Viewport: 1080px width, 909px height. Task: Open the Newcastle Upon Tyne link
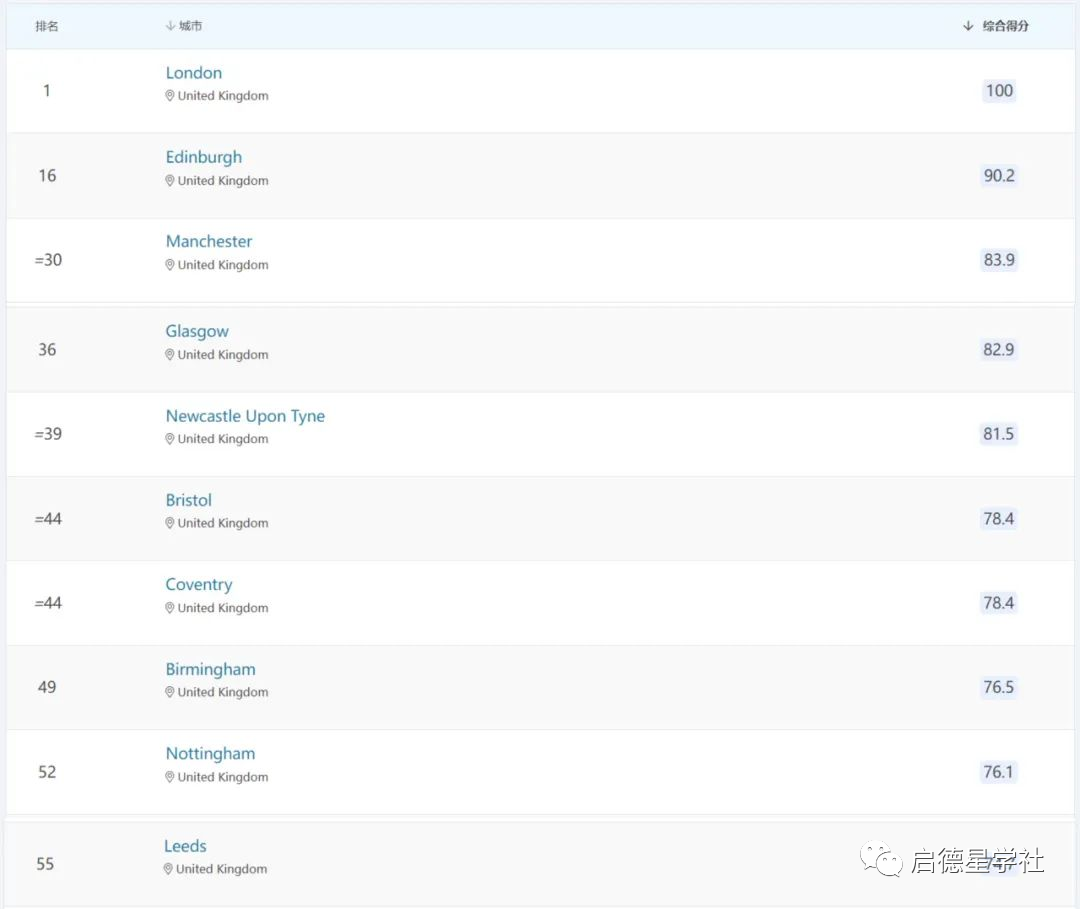coord(245,417)
